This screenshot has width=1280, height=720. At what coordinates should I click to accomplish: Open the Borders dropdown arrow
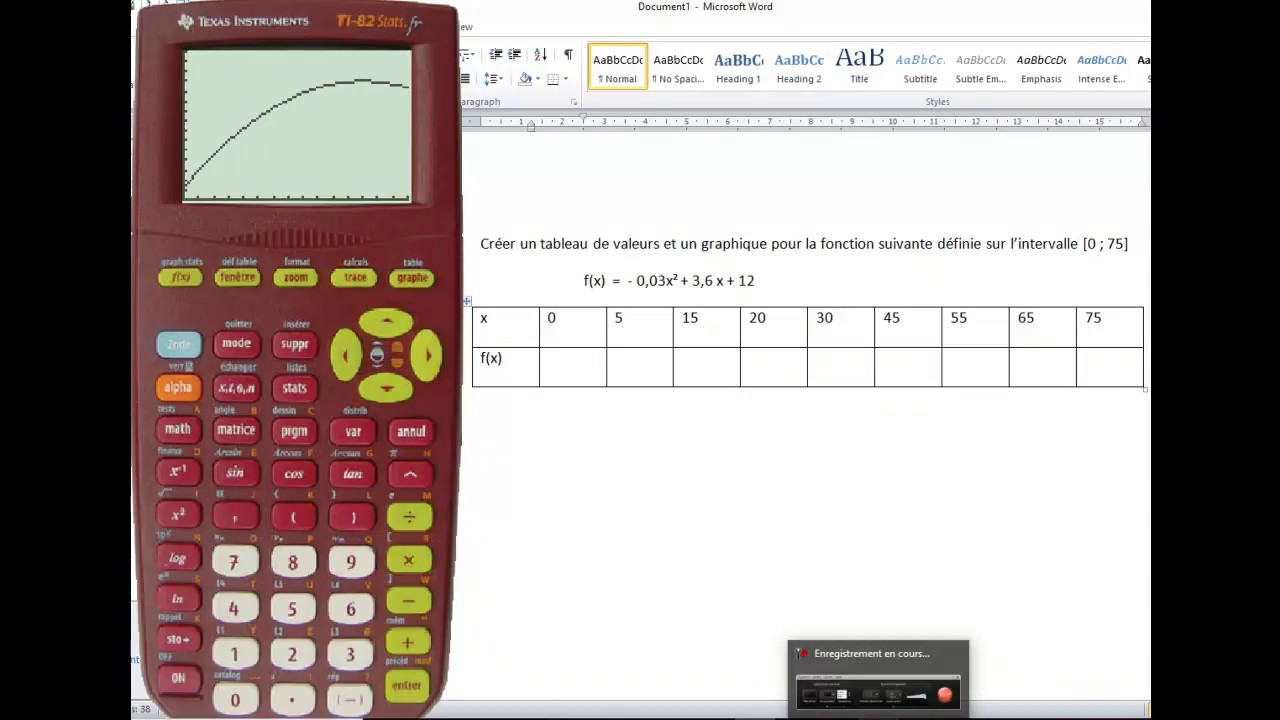(566, 79)
